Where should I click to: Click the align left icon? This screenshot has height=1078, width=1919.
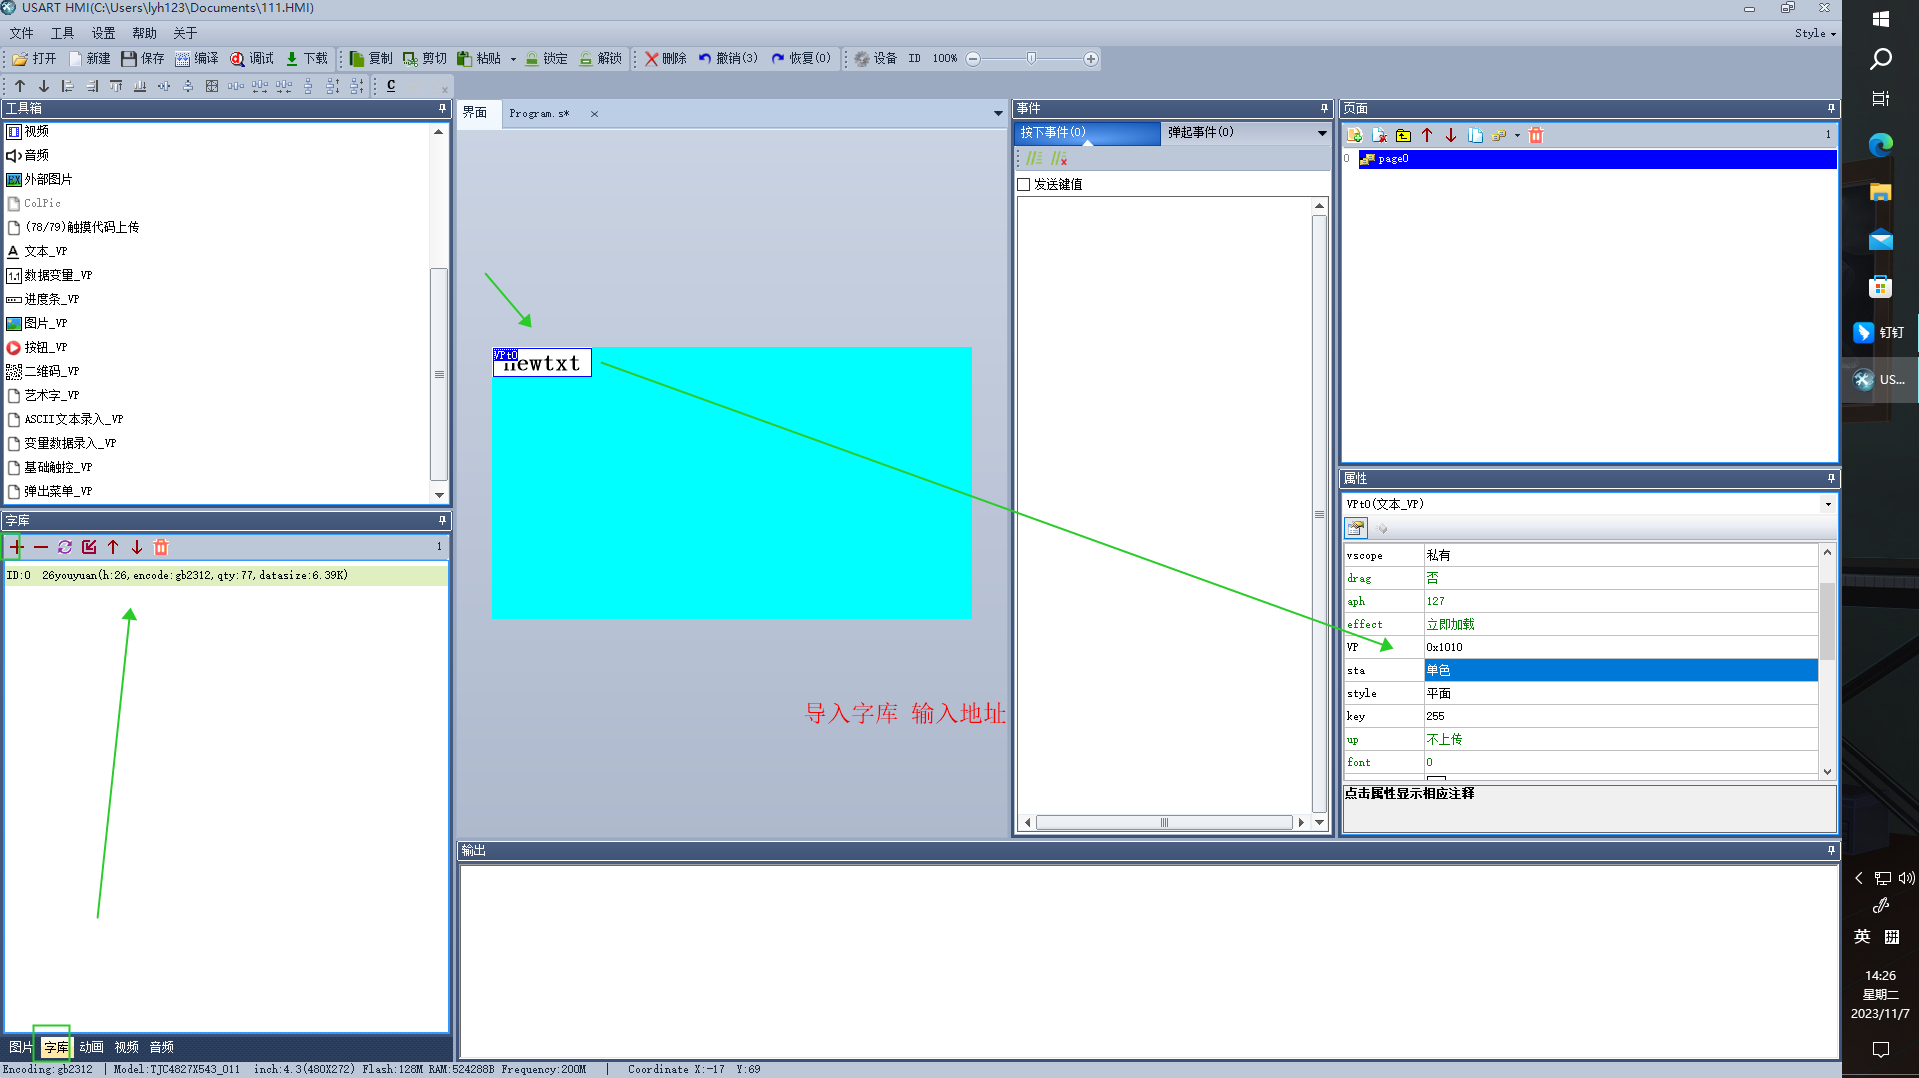[68, 86]
